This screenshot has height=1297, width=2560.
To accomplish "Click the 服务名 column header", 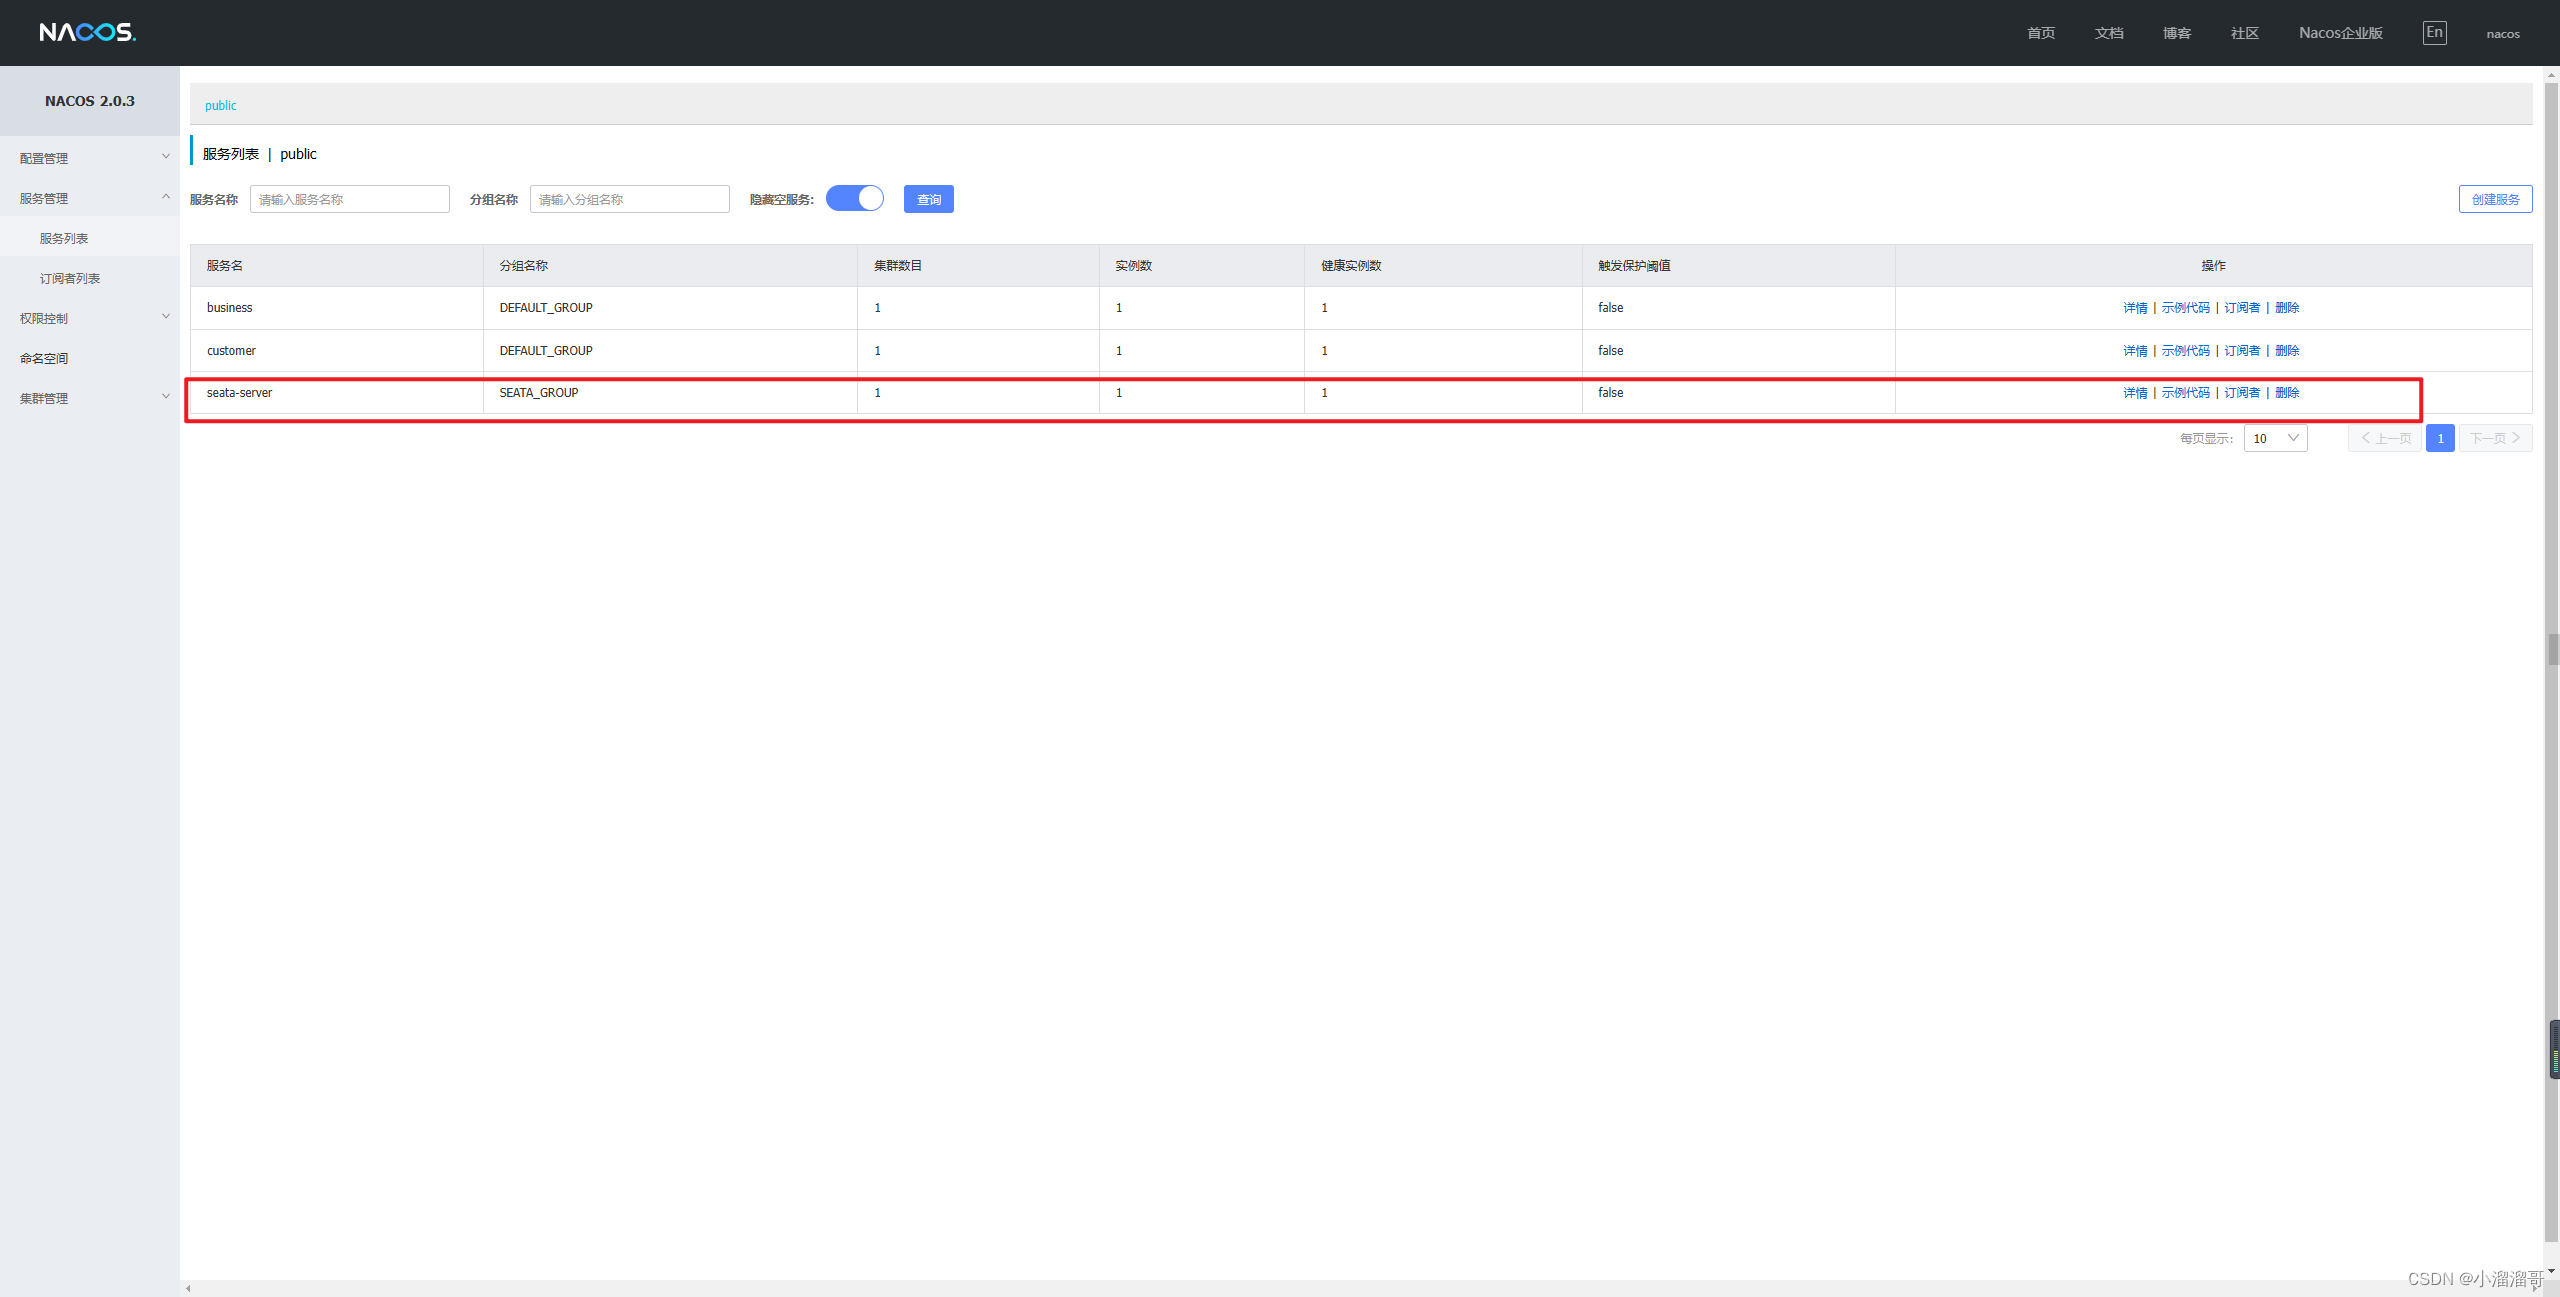I will click(337, 266).
